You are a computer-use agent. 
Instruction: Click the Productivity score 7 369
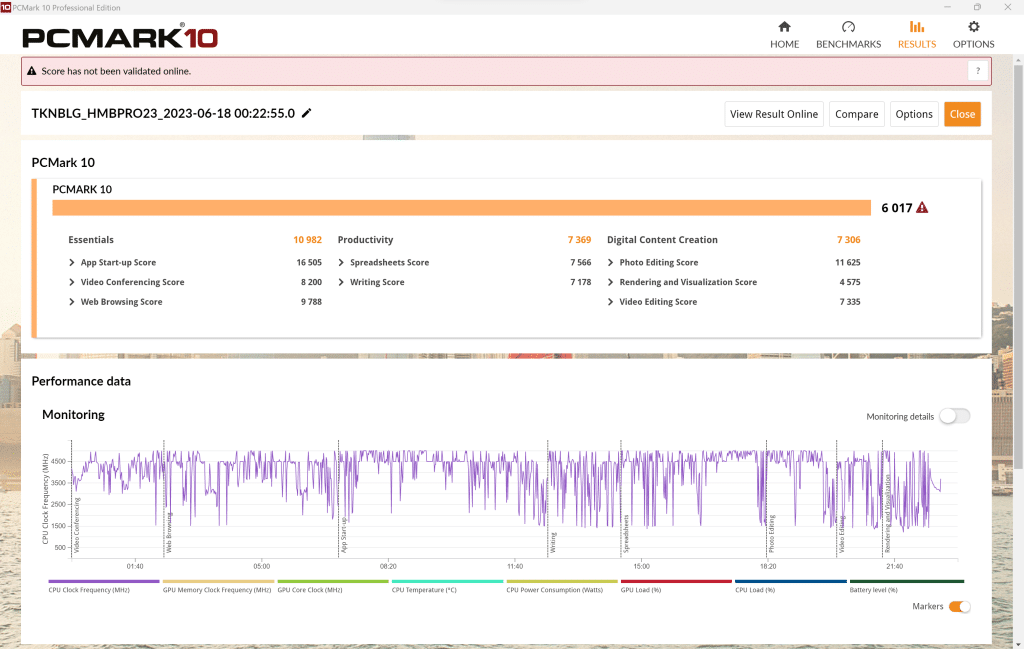579,240
